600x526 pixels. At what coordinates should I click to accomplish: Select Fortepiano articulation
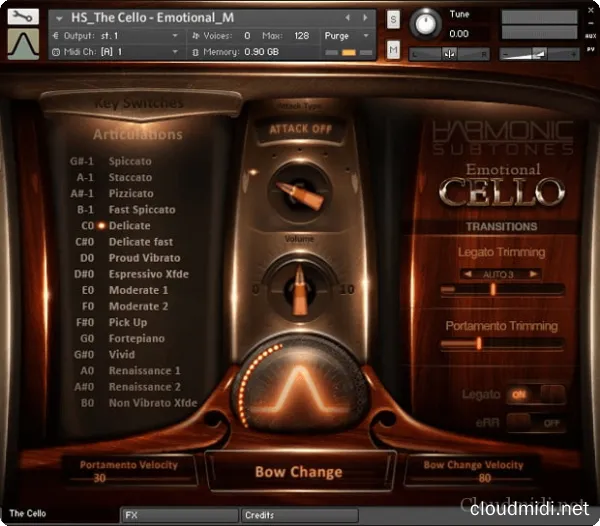click(x=137, y=339)
